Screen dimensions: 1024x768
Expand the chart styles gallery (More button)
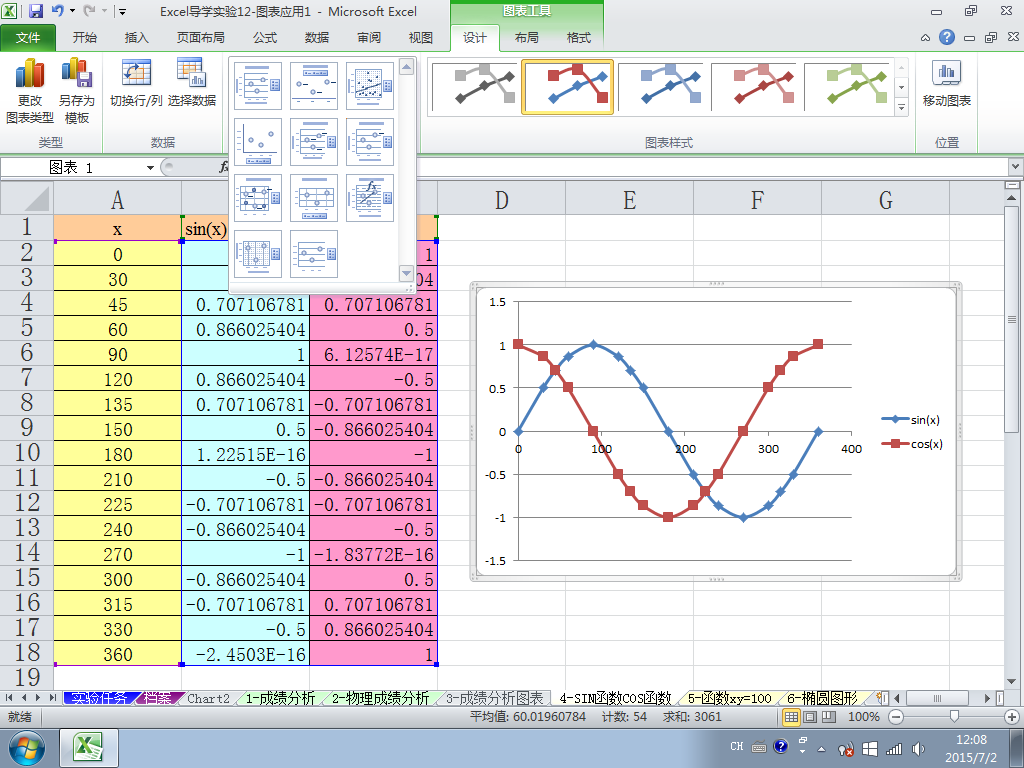[x=902, y=107]
